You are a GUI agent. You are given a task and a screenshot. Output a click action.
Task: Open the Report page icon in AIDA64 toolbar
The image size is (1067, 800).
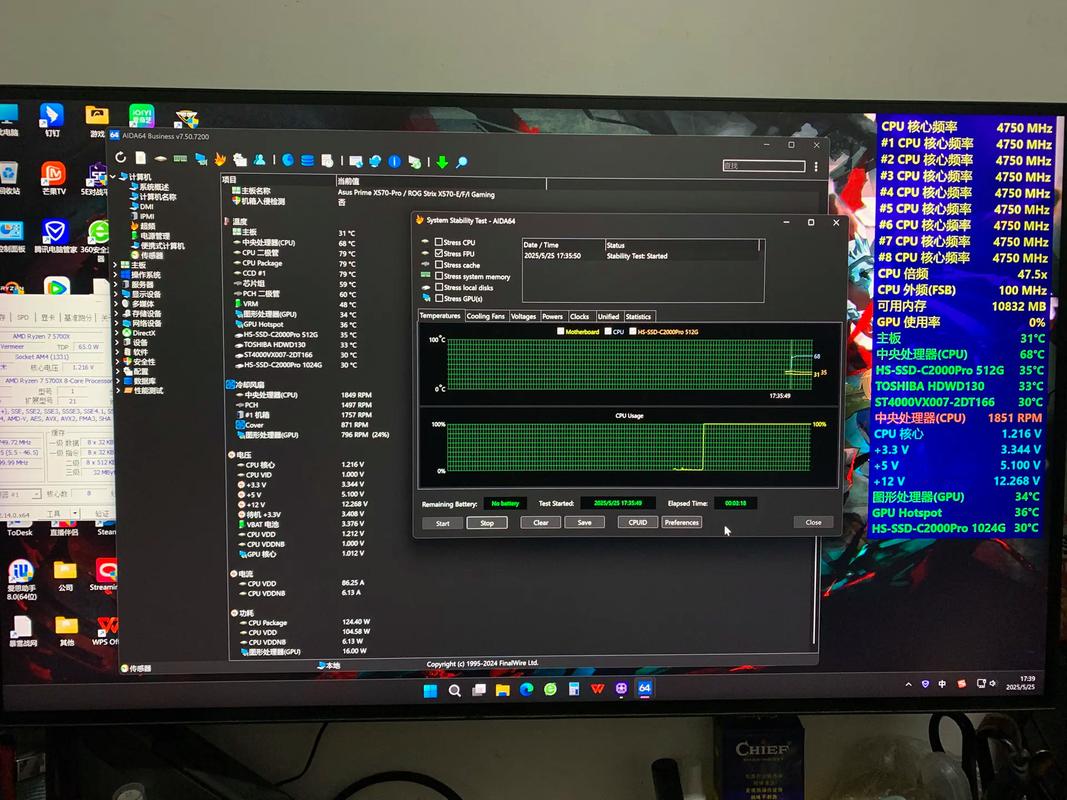coord(140,158)
